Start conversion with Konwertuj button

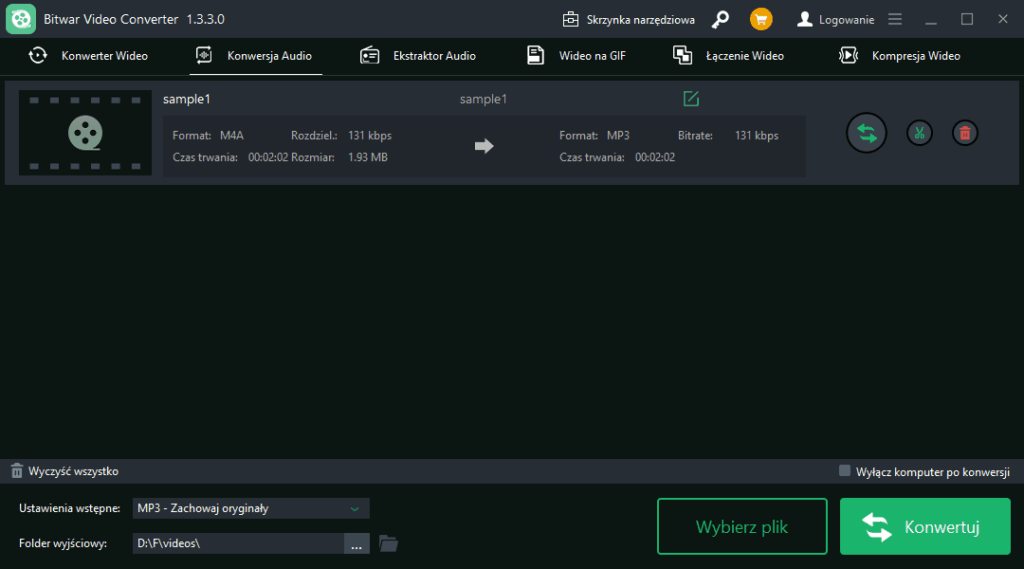[925, 527]
